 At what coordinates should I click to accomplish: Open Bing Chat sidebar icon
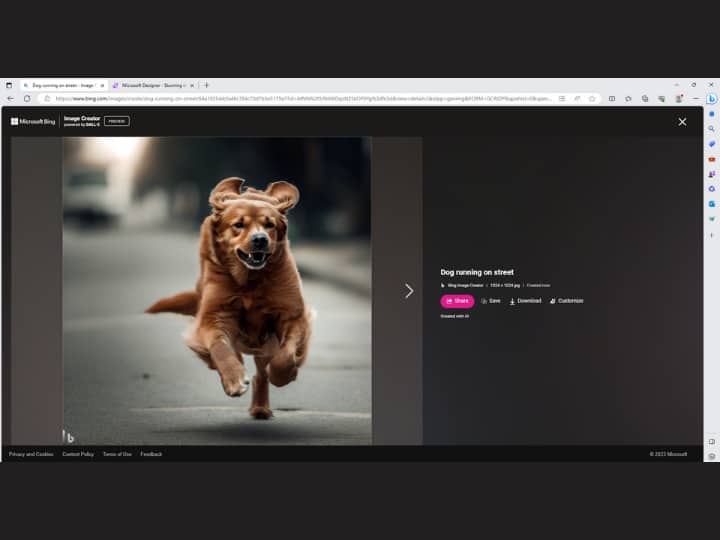click(x=711, y=99)
